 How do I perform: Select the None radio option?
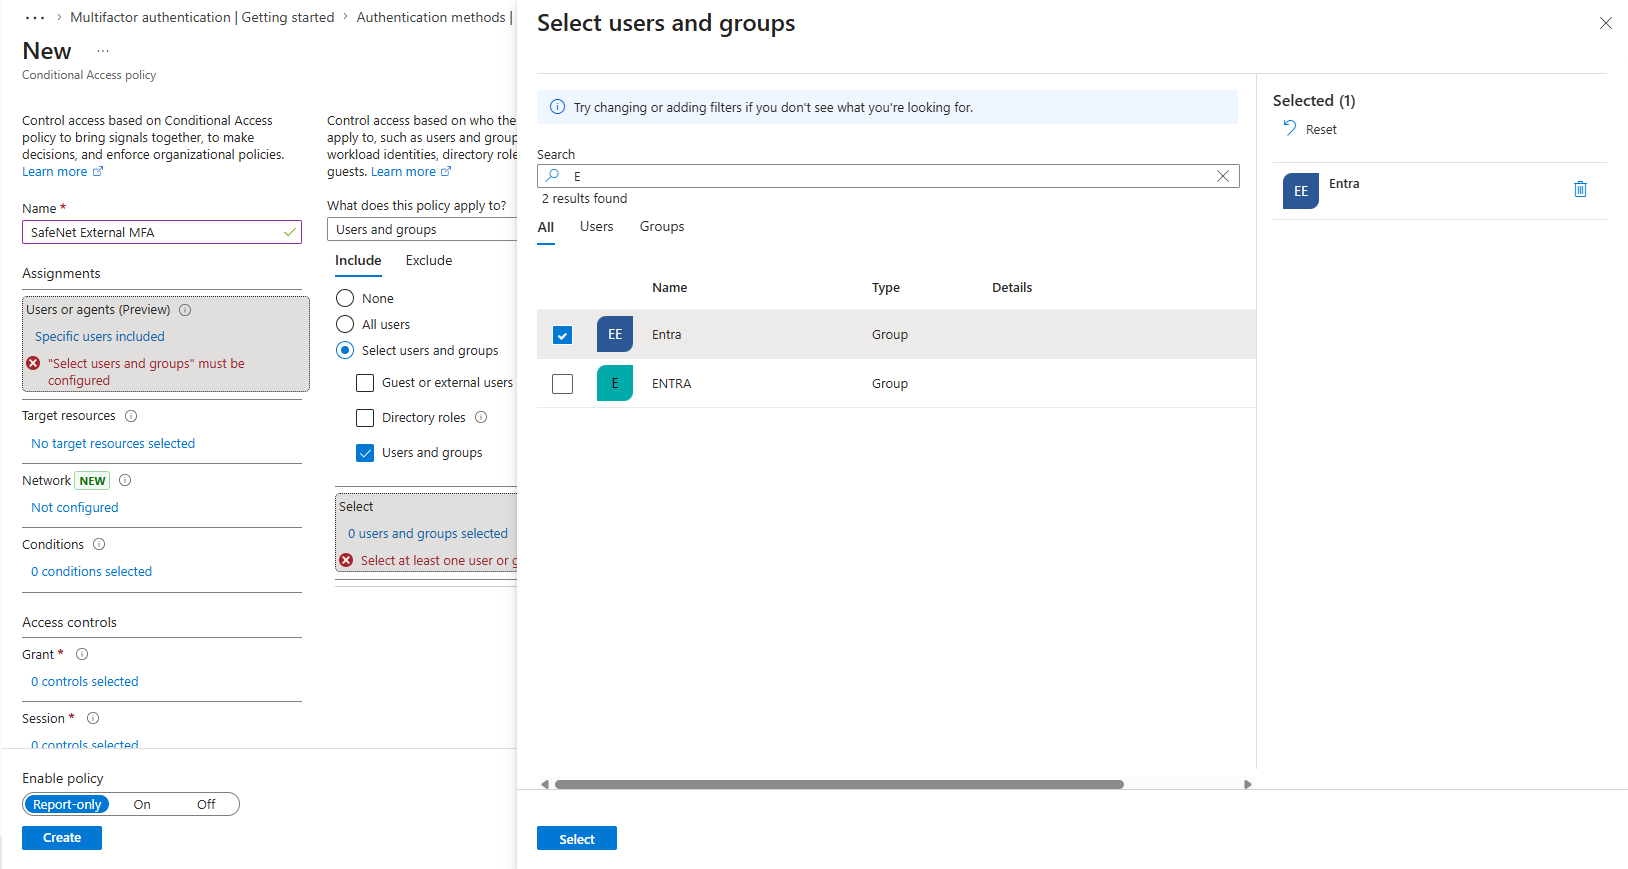coord(345,298)
